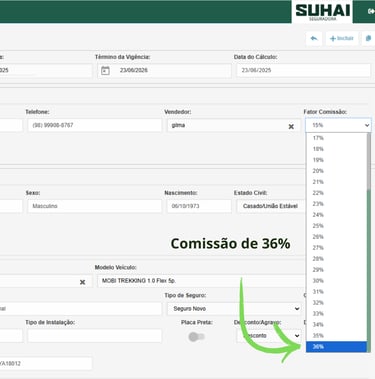Click the Modelo Veículo field
The height and width of the screenshot is (379, 375).
click(201, 281)
